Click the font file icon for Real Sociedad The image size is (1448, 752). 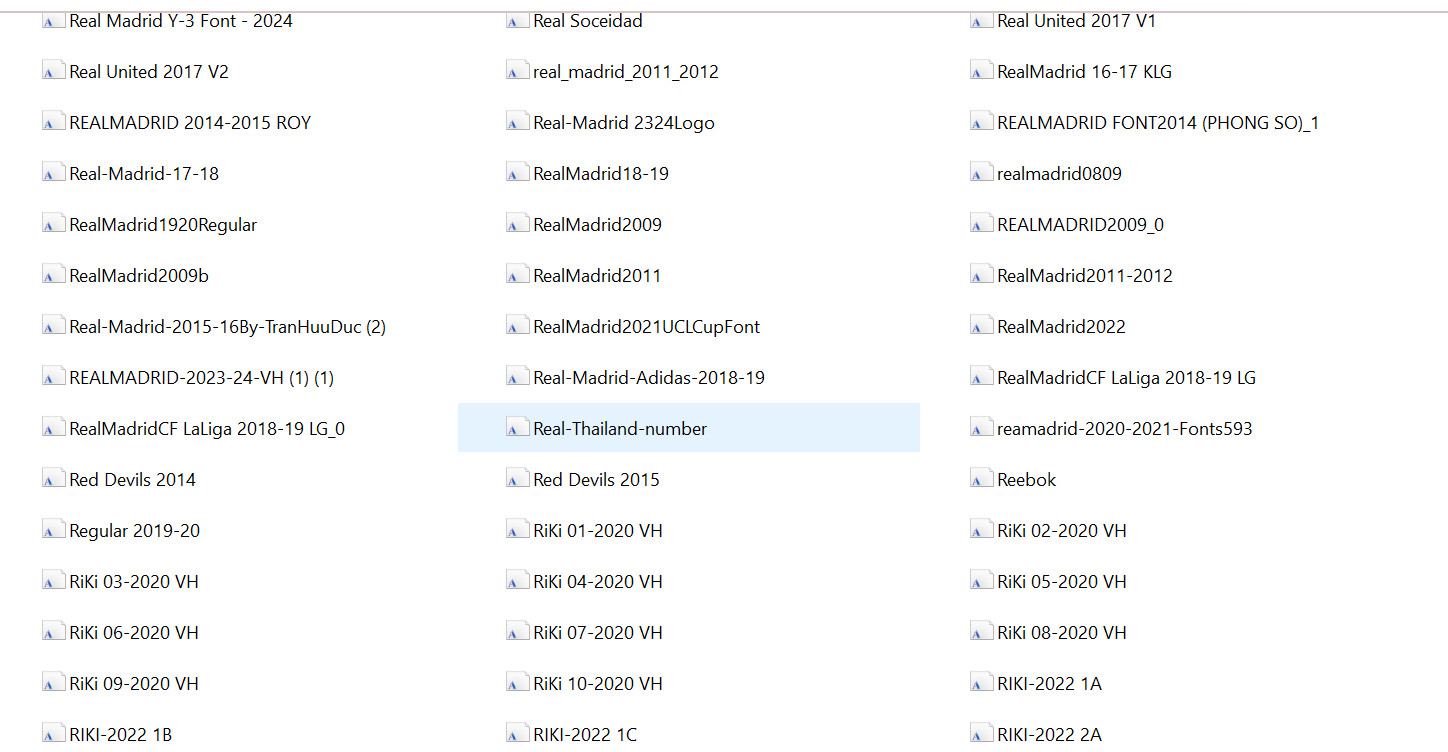pos(517,21)
